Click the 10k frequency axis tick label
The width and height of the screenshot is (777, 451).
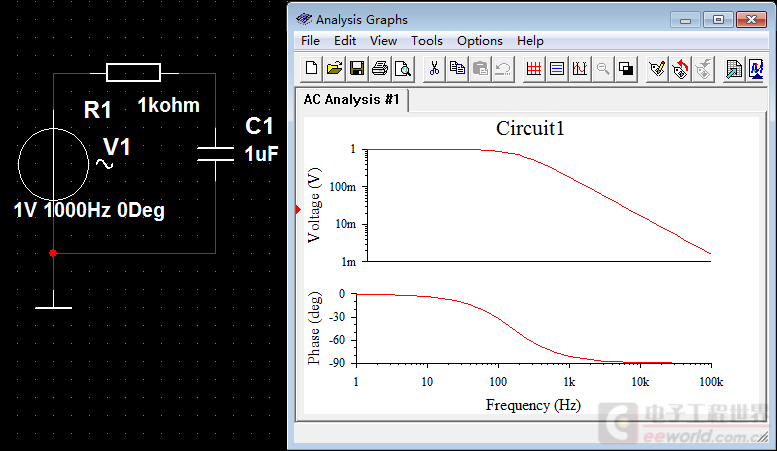(640, 382)
